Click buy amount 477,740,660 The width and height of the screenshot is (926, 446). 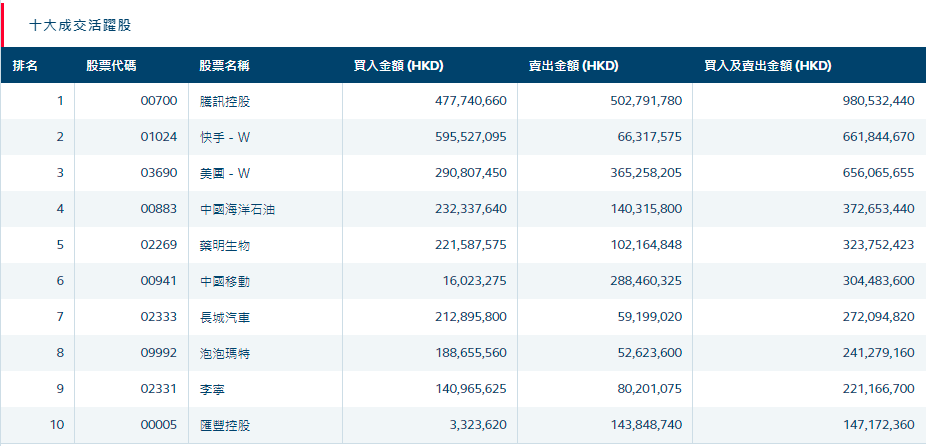(x=471, y=101)
